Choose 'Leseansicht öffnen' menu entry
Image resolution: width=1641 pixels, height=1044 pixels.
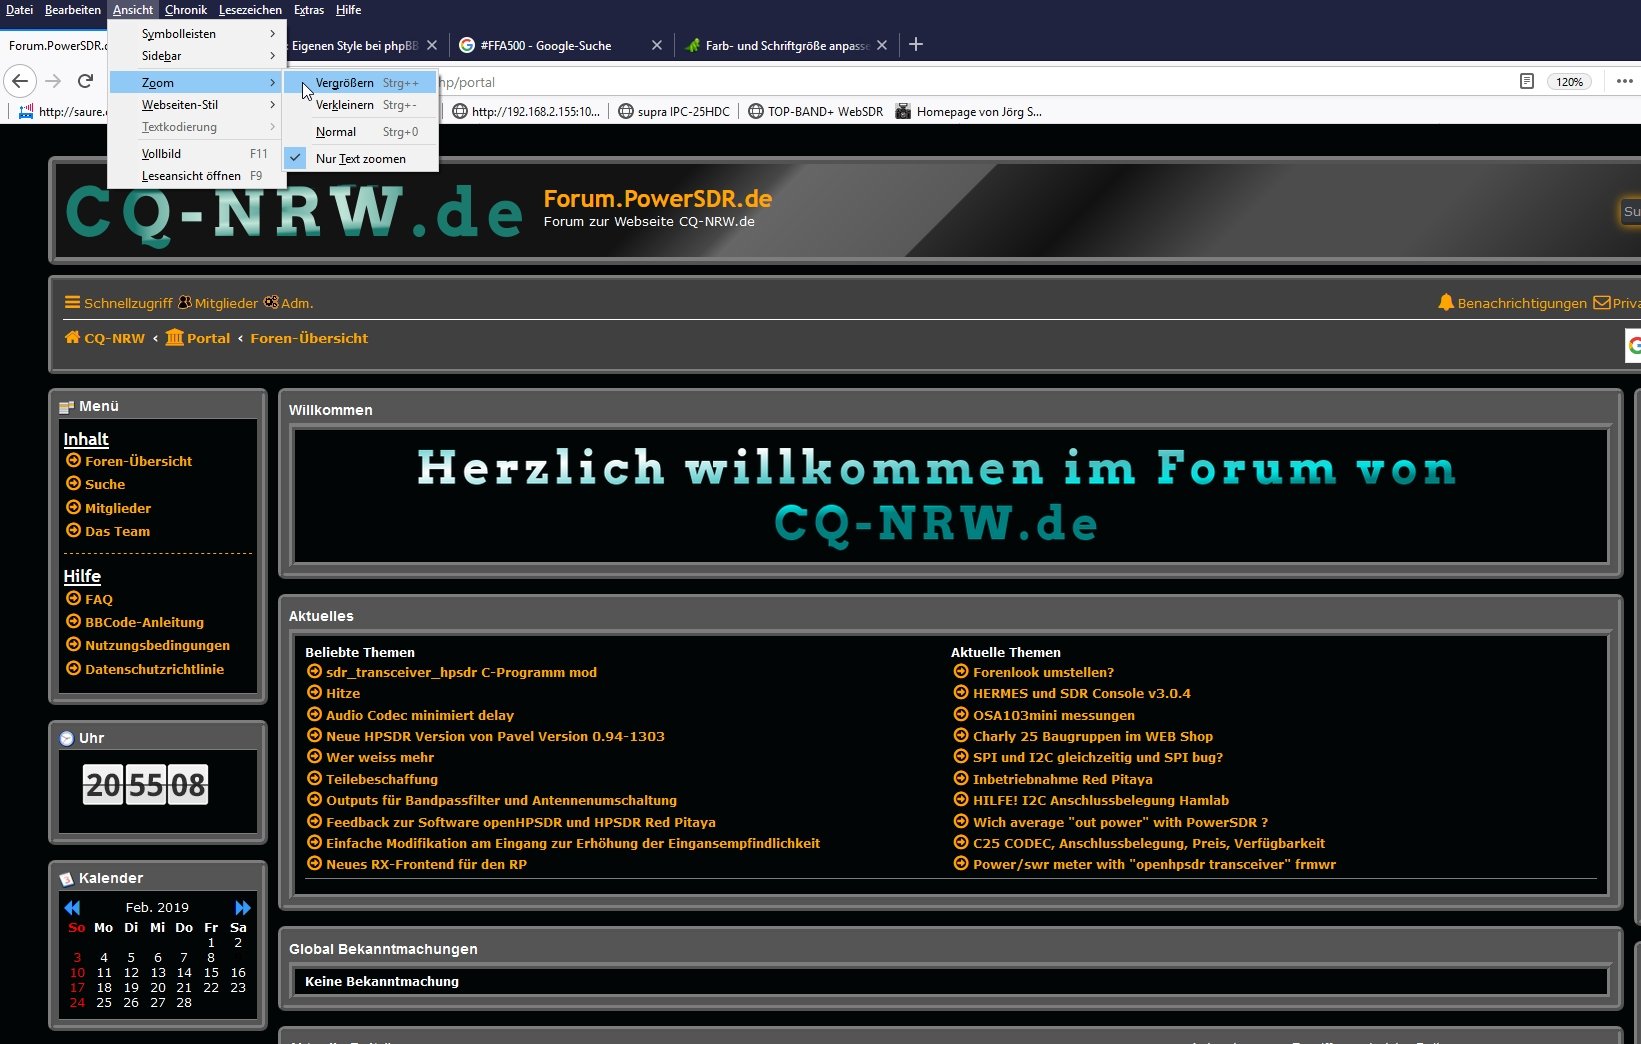point(197,175)
